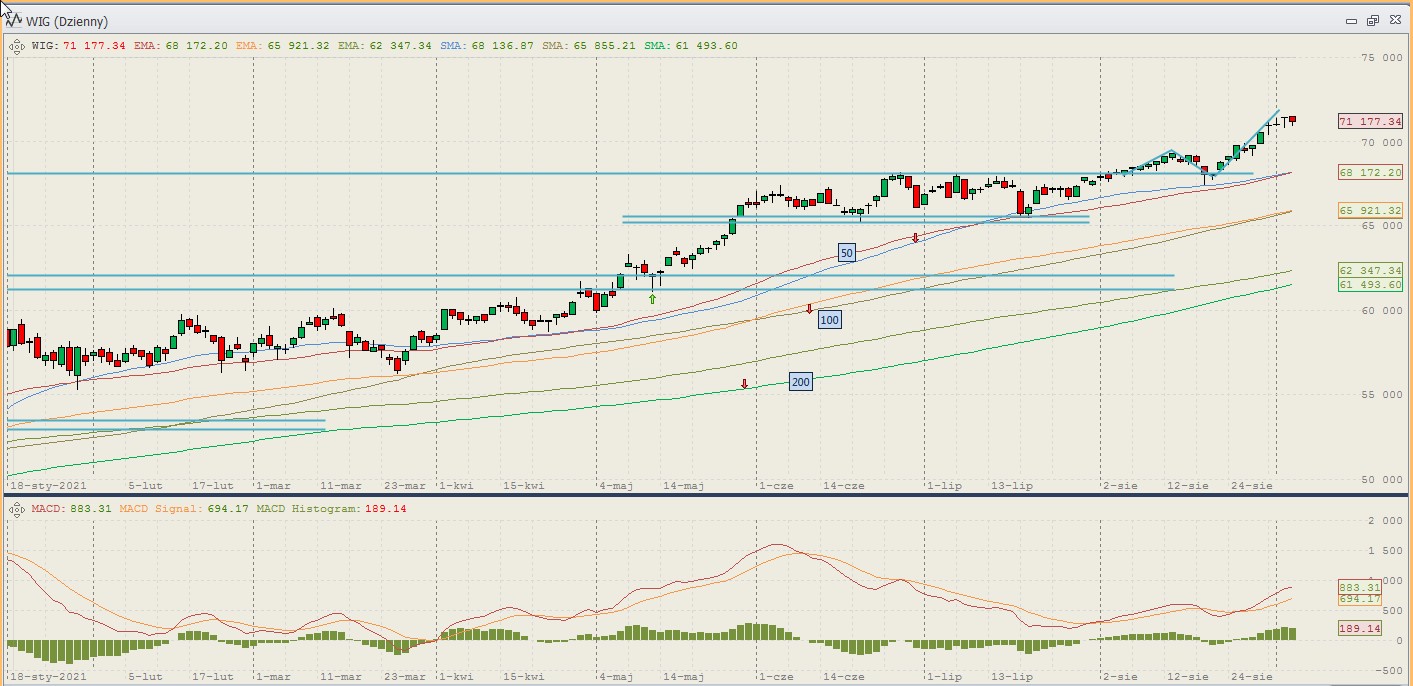The height and width of the screenshot is (686, 1413).
Task: Click the "100" moving average label
Action: (x=829, y=320)
